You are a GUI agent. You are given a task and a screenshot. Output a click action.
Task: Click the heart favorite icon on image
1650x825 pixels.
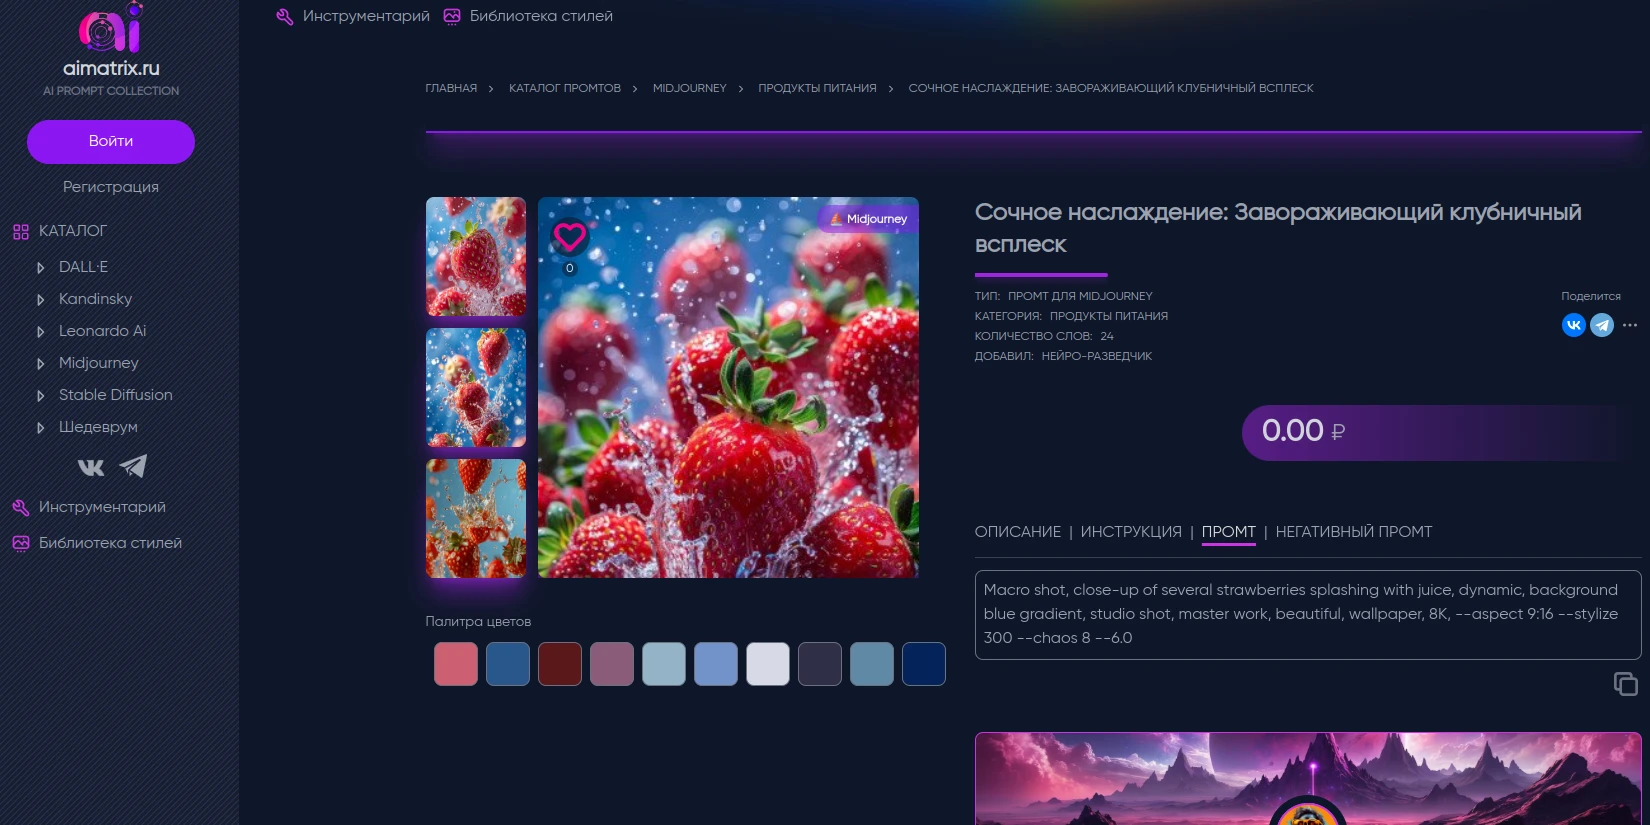[x=570, y=237]
